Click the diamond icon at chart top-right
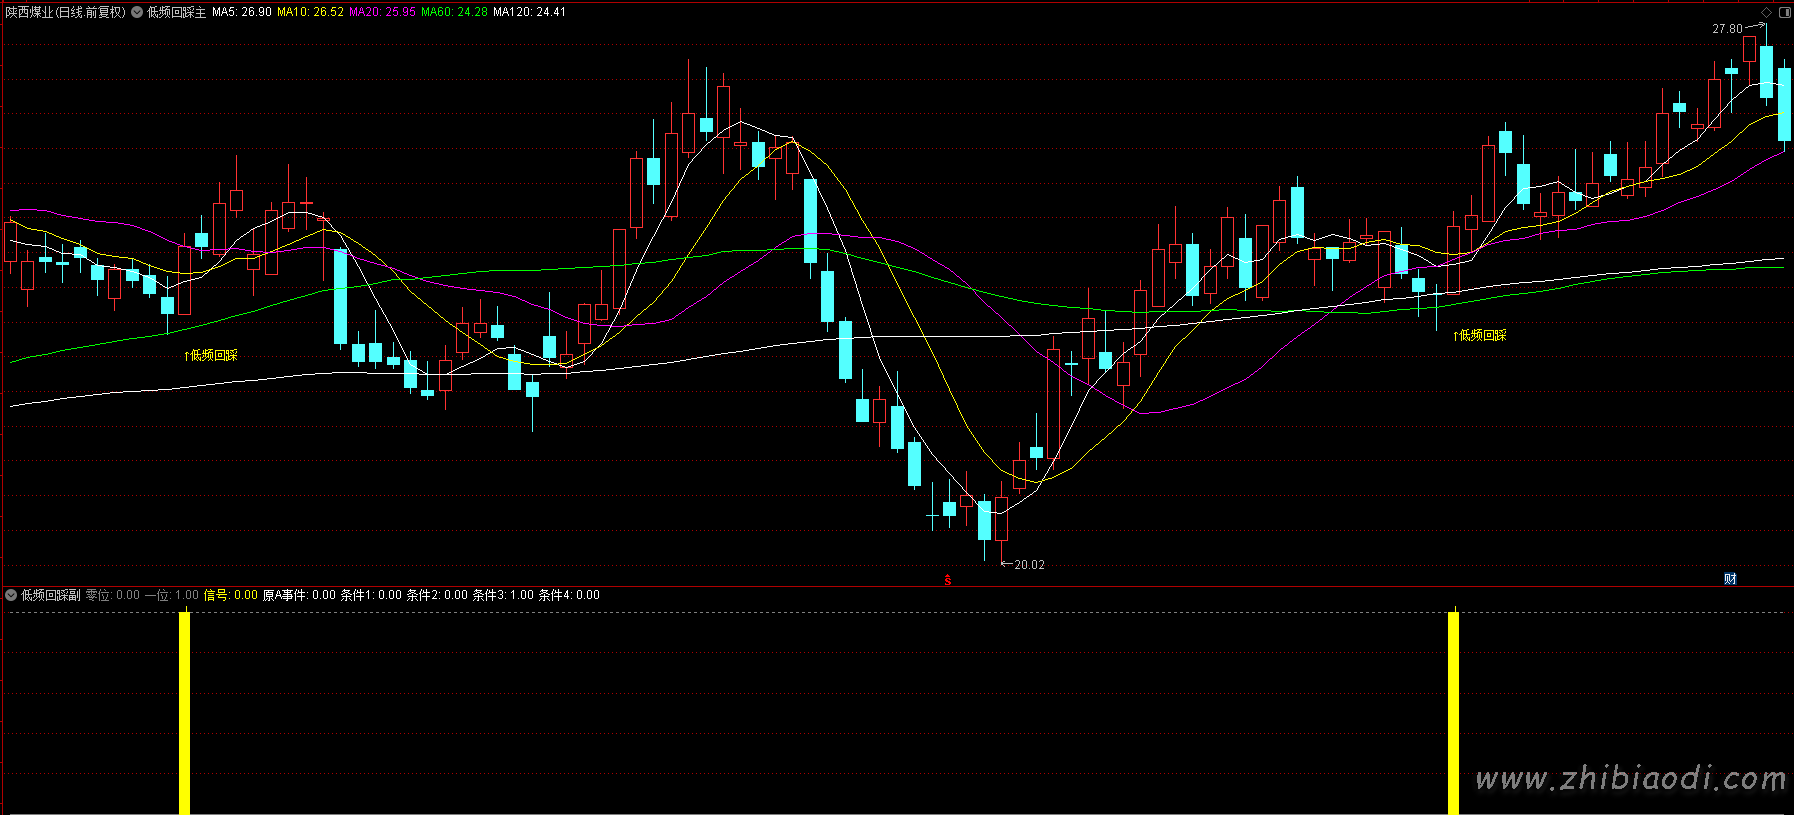 pos(1767,12)
